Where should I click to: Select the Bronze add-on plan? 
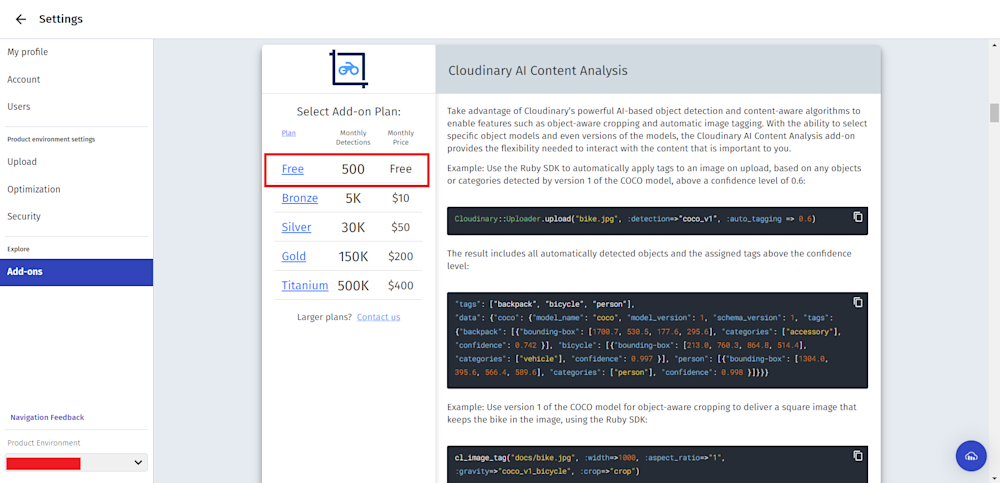[x=300, y=198]
